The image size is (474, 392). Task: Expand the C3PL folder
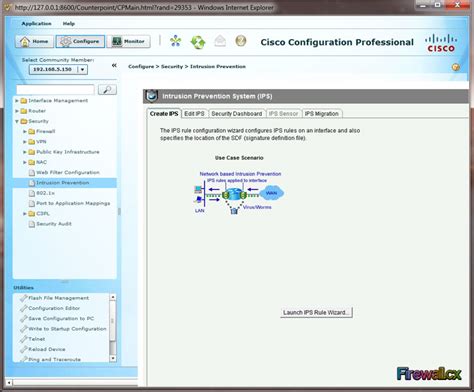coord(25,214)
